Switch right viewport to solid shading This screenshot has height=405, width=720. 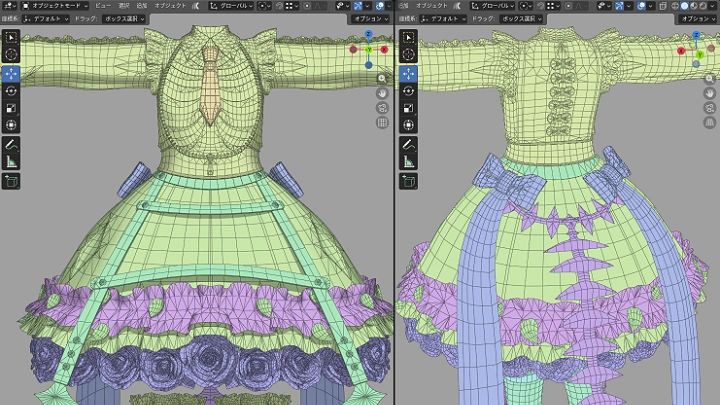[685, 6]
